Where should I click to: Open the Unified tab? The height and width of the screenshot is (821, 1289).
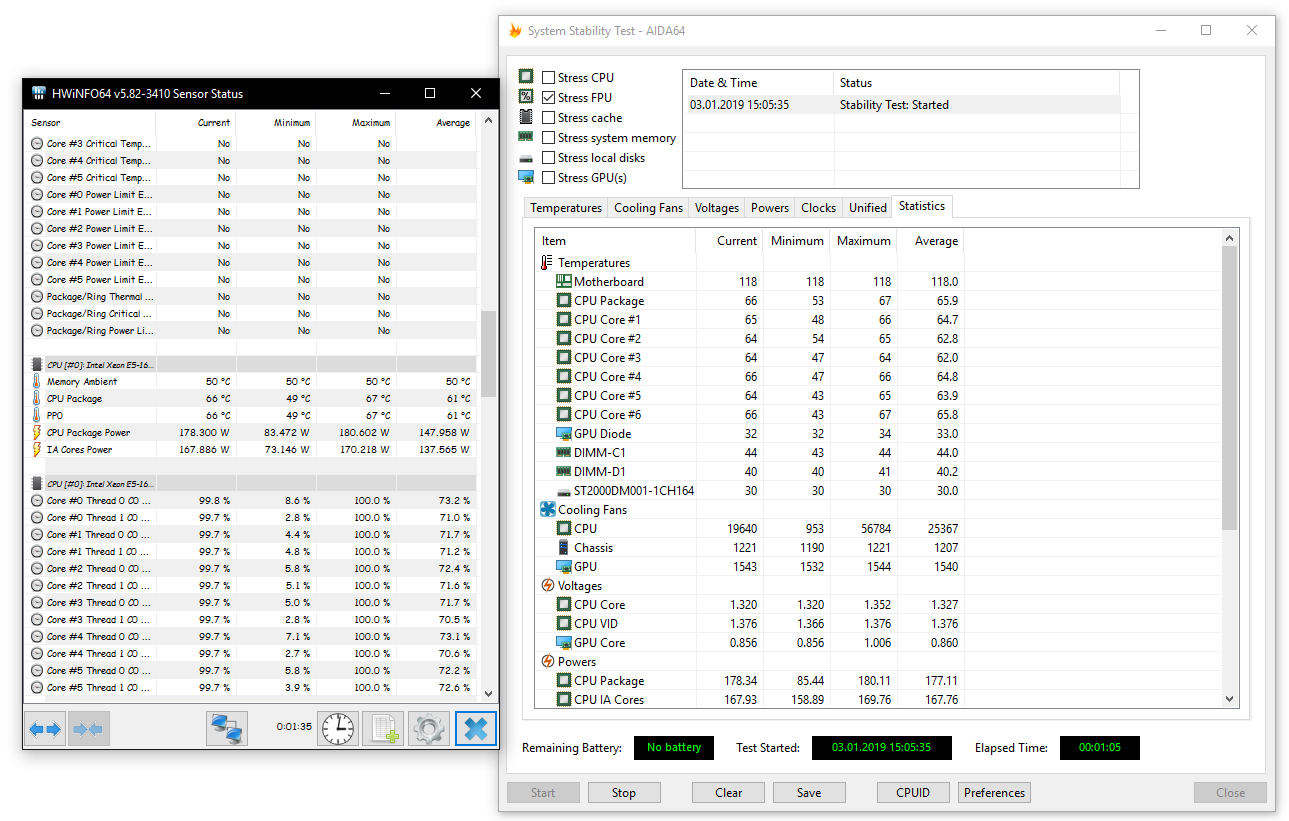coord(868,208)
